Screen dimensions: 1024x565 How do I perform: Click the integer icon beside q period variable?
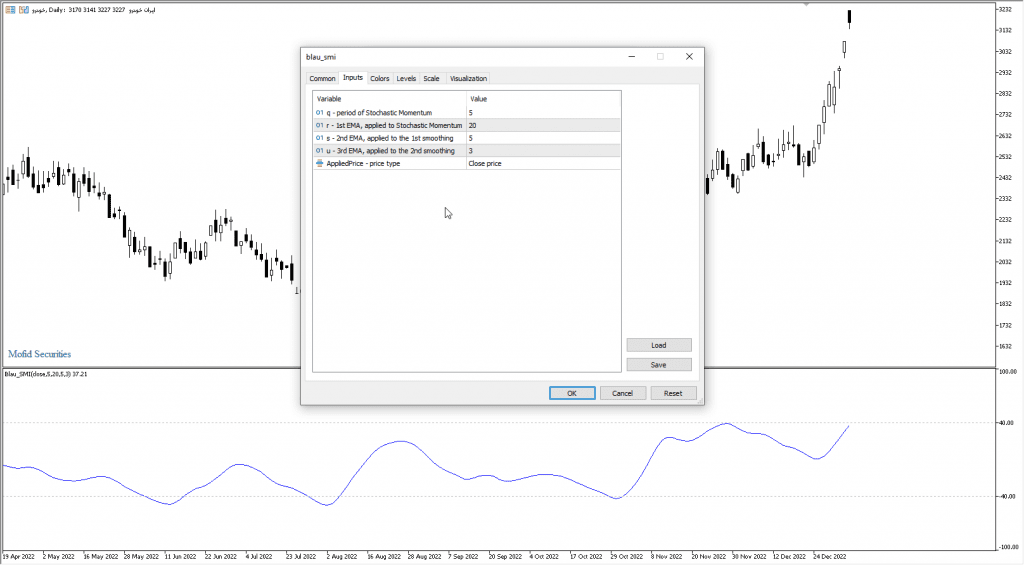(320, 113)
